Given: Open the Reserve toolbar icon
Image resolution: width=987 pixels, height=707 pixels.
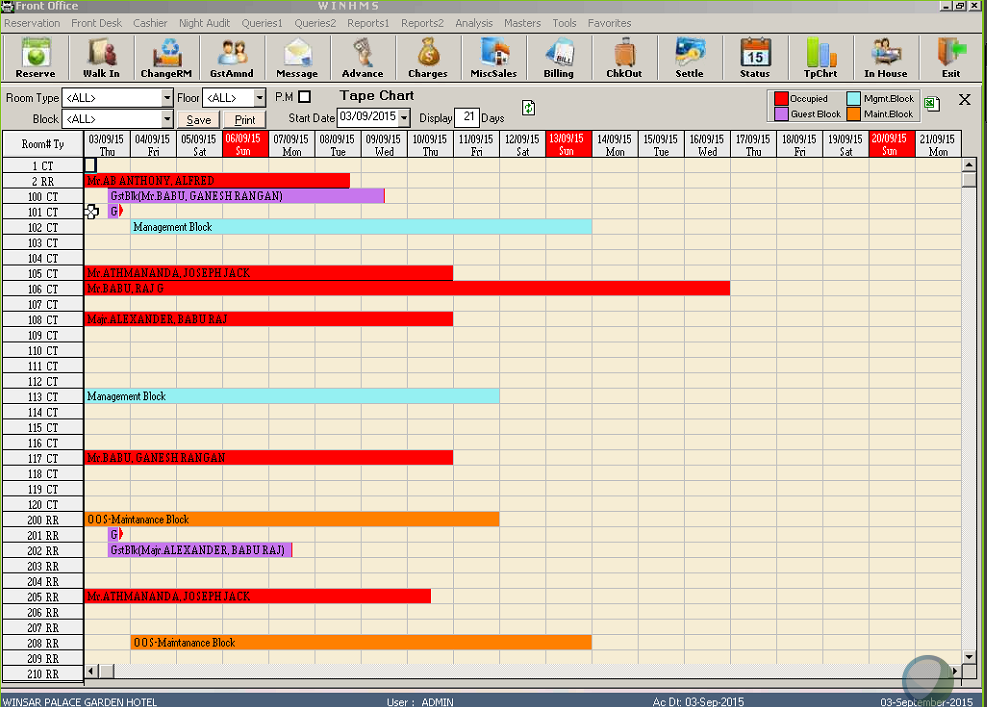Looking at the screenshot, I should (36, 58).
